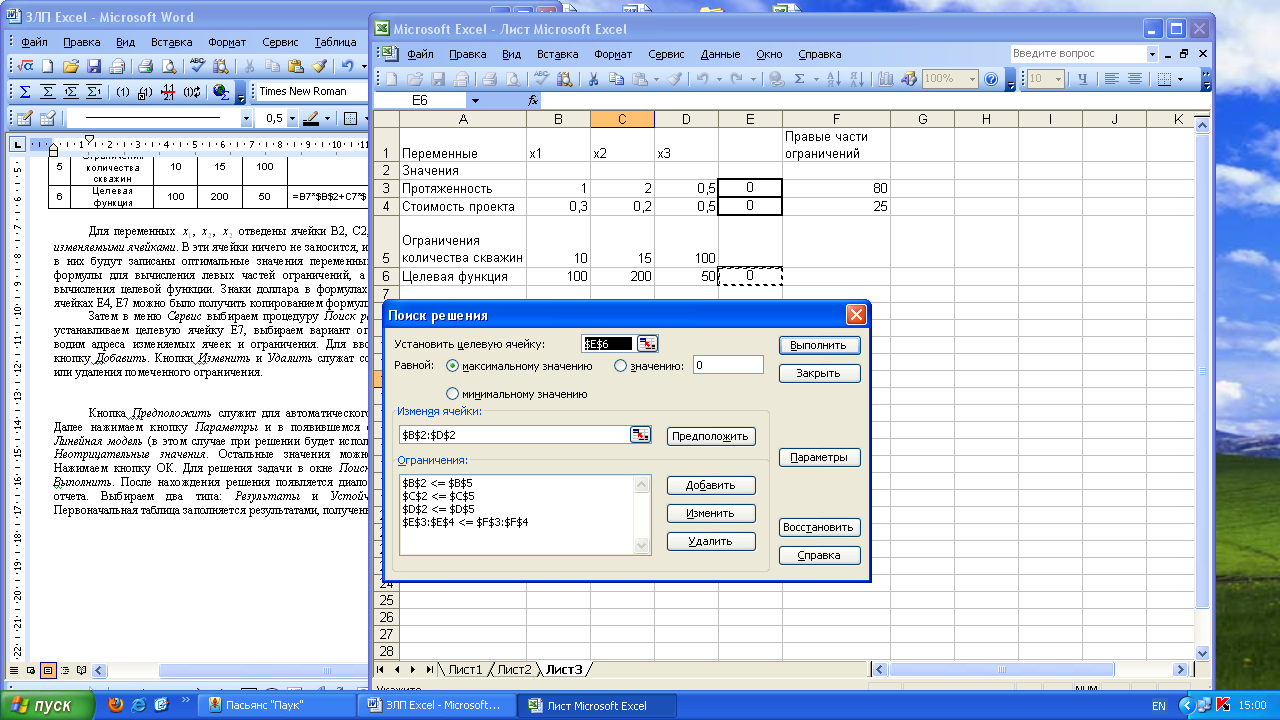The height and width of the screenshot is (720, 1280).
Task: Click Print icon in Word toolbar
Action: [x=145, y=66]
